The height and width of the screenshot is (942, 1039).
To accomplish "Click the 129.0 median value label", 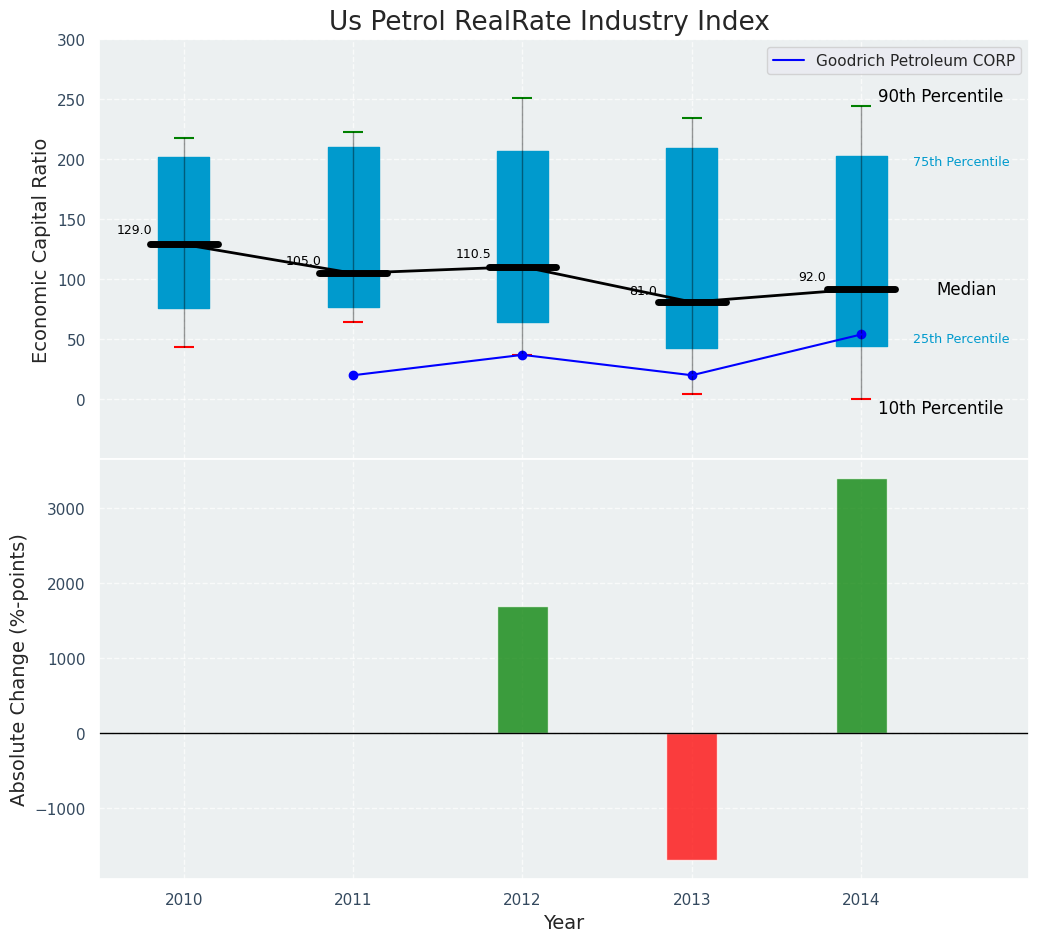I will [134, 230].
